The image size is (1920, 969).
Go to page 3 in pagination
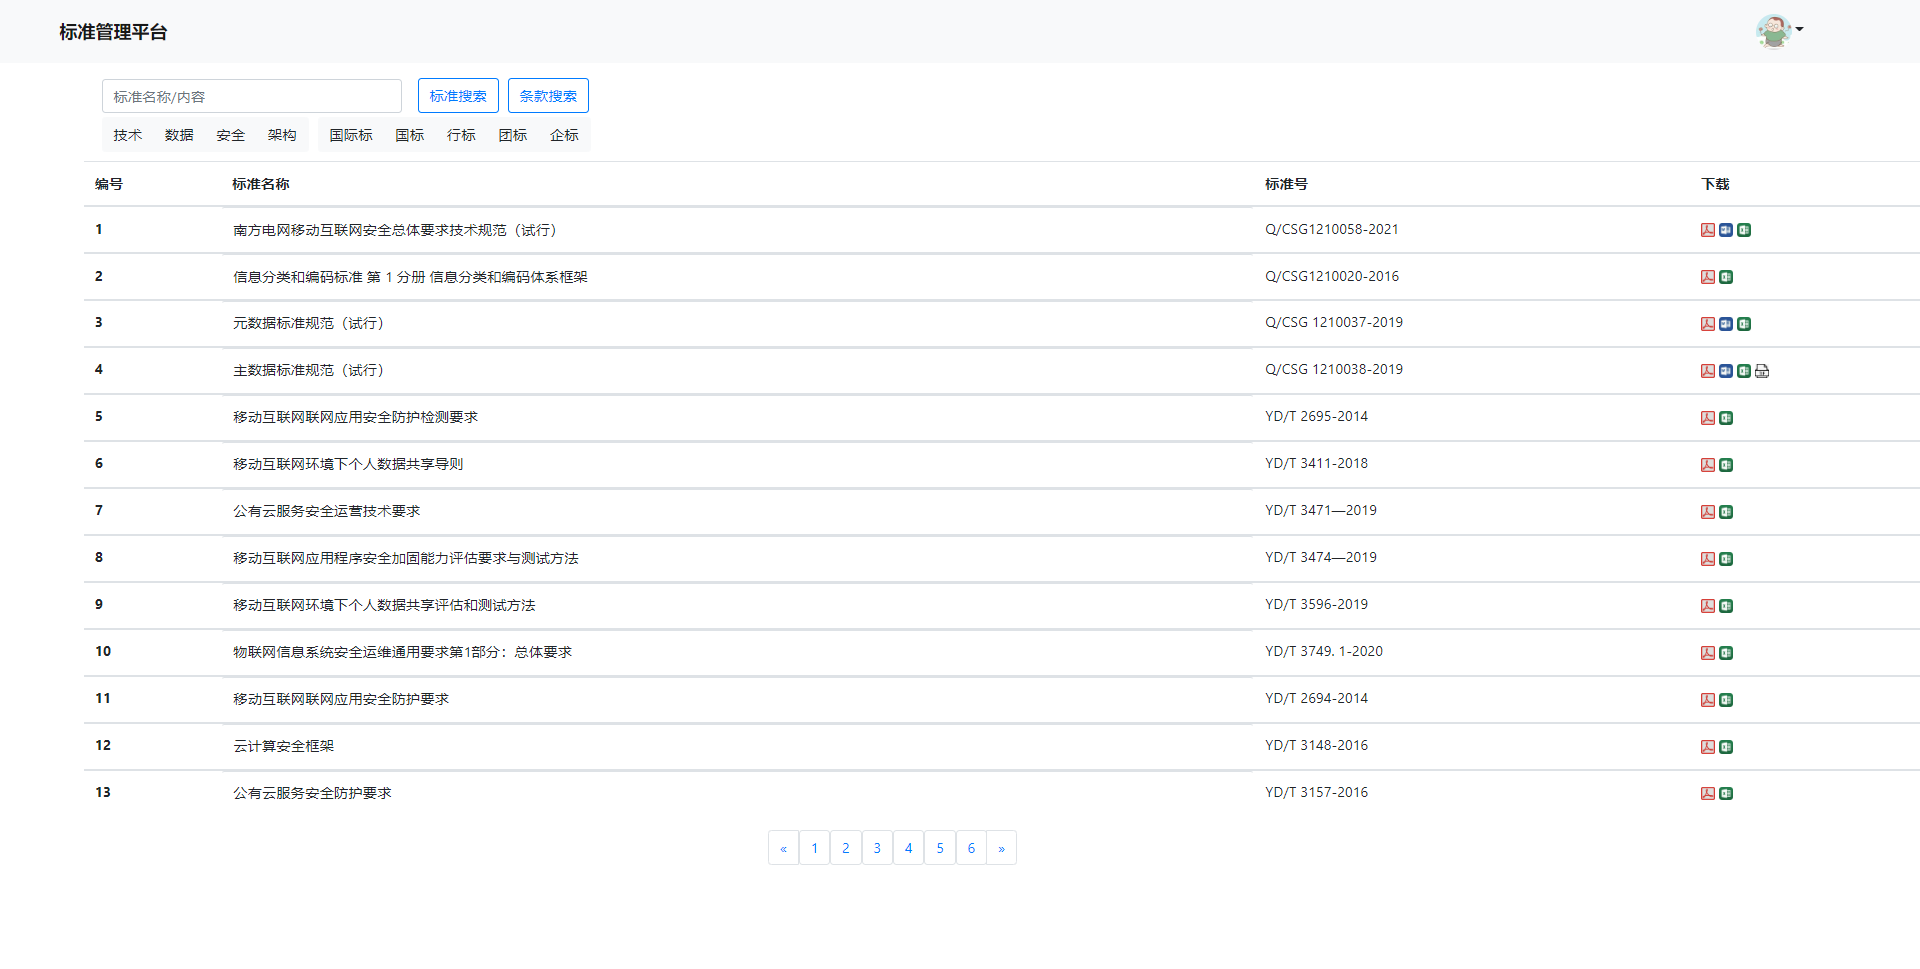[877, 848]
